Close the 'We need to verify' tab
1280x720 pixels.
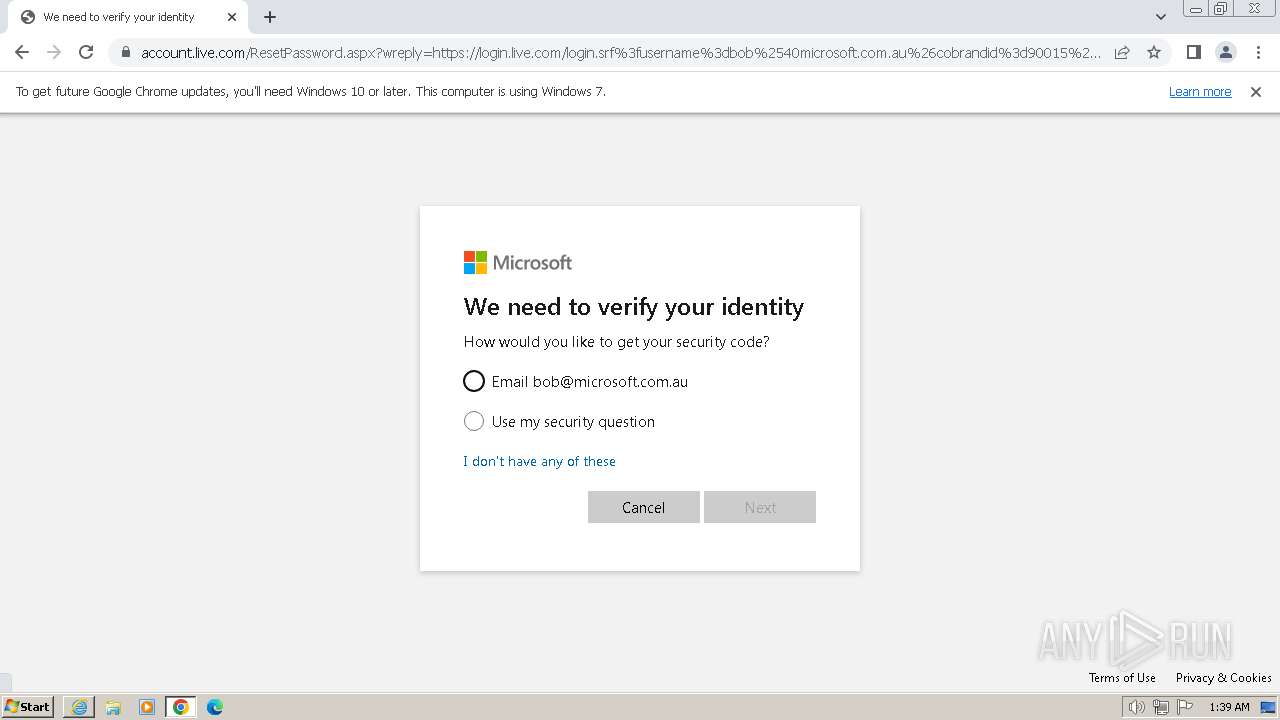(232, 17)
